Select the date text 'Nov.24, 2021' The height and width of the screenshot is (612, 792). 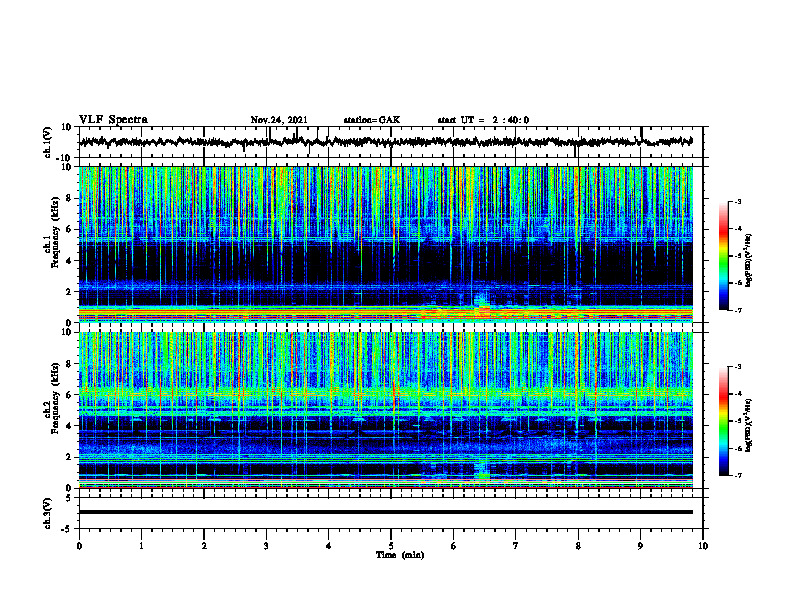[x=279, y=120]
